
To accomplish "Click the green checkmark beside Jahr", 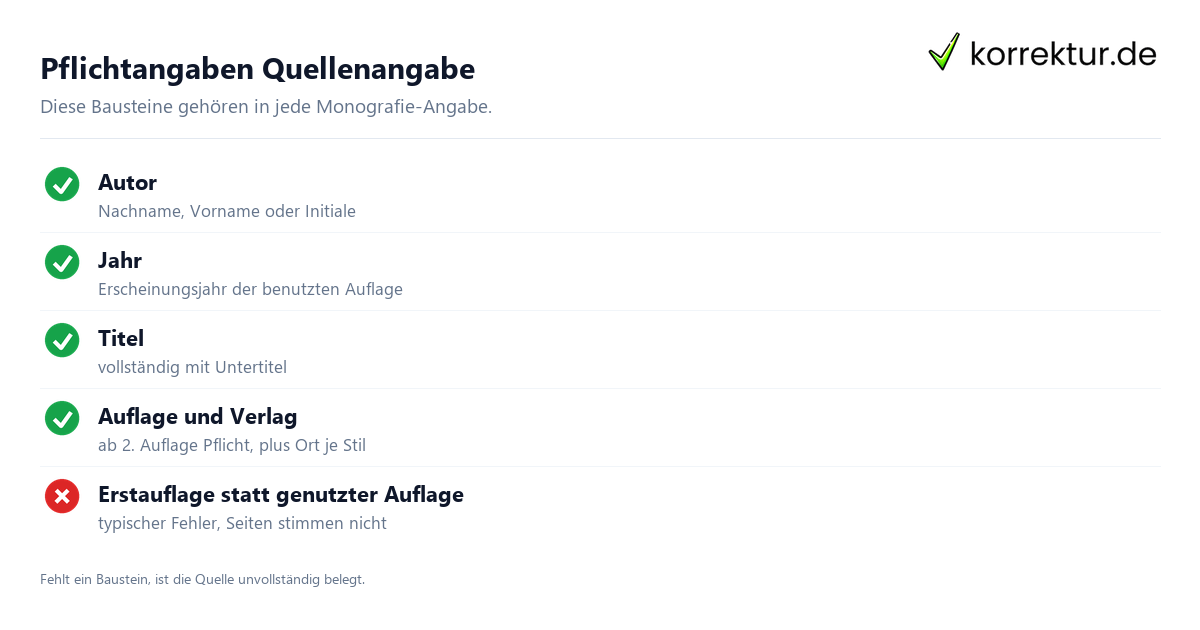I will click(62, 262).
